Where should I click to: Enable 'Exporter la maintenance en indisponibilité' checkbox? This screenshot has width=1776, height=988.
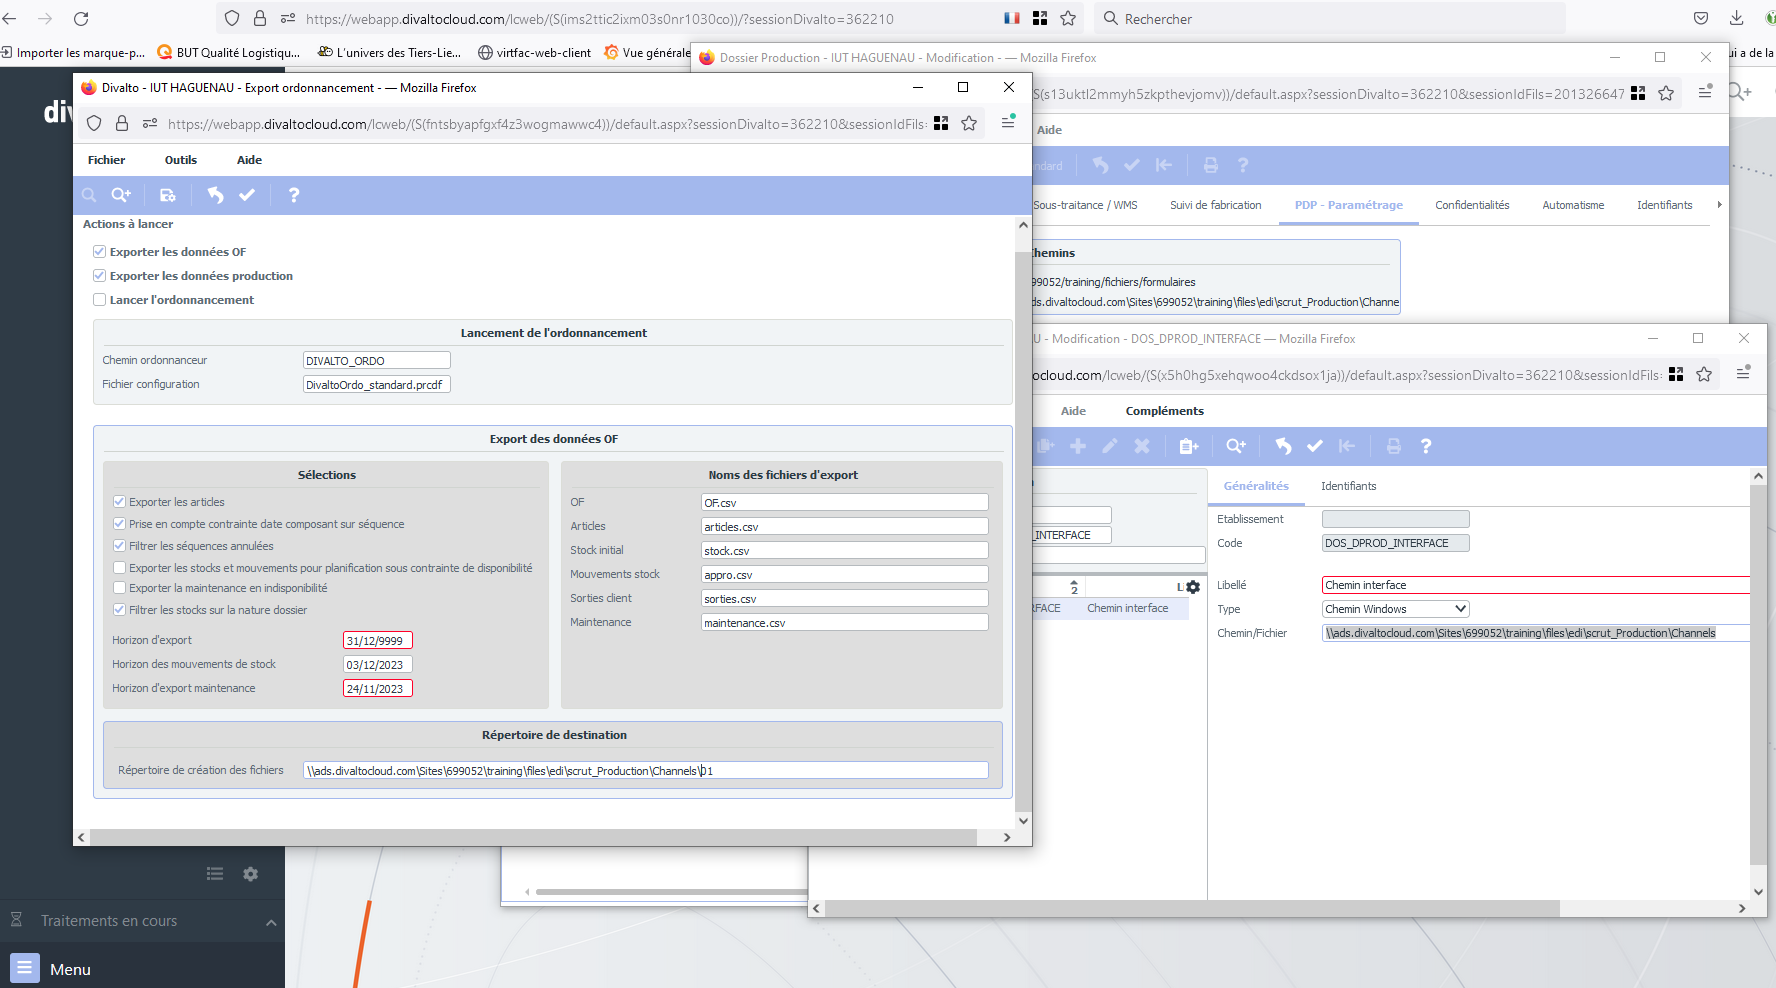119,588
